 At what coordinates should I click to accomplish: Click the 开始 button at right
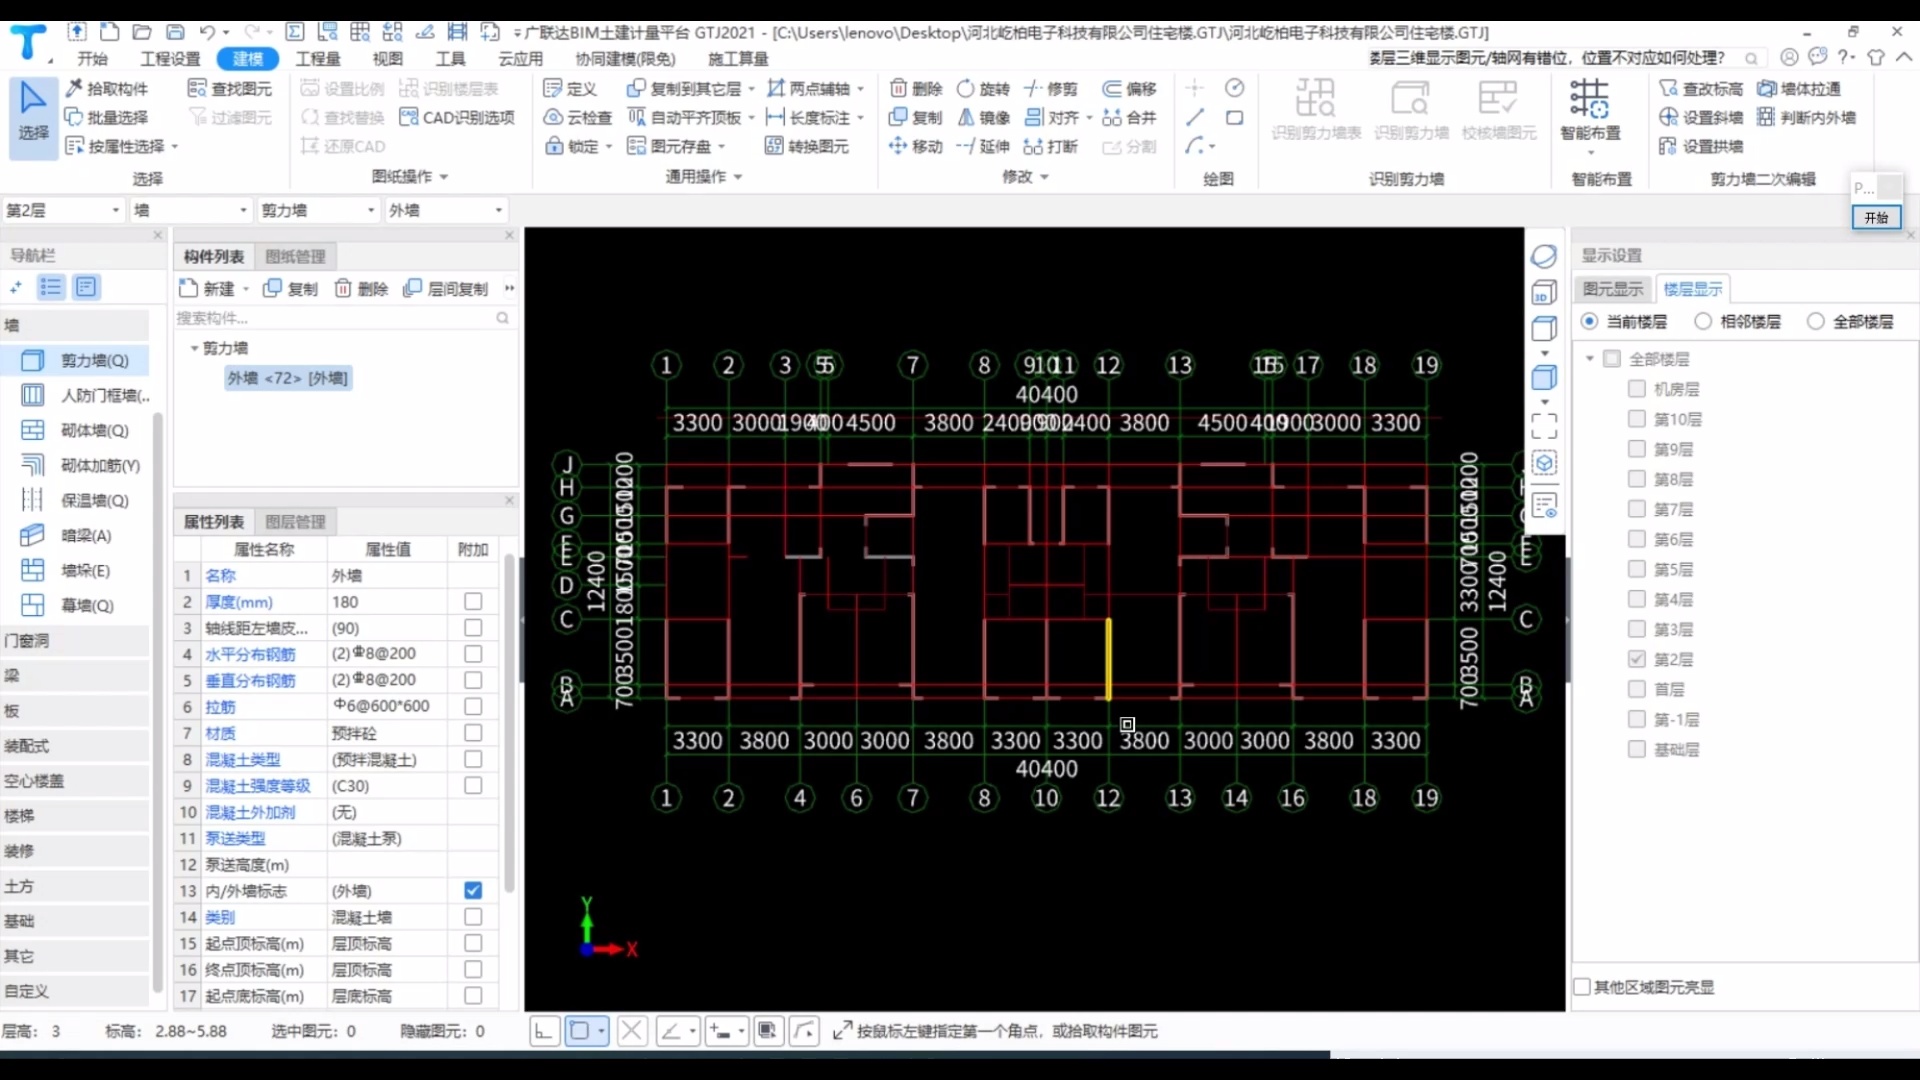point(1876,217)
